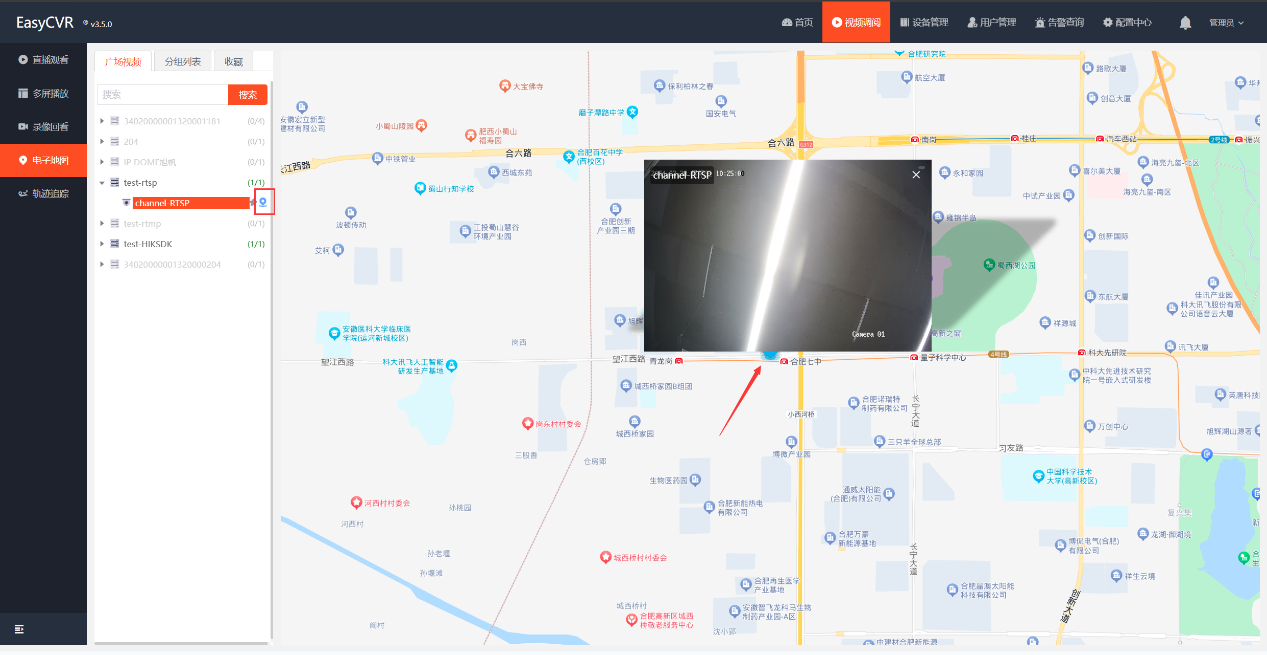Open 录像回看 recording playback in sidebar
Viewport: 1267px width, 655px height.
pos(43,127)
